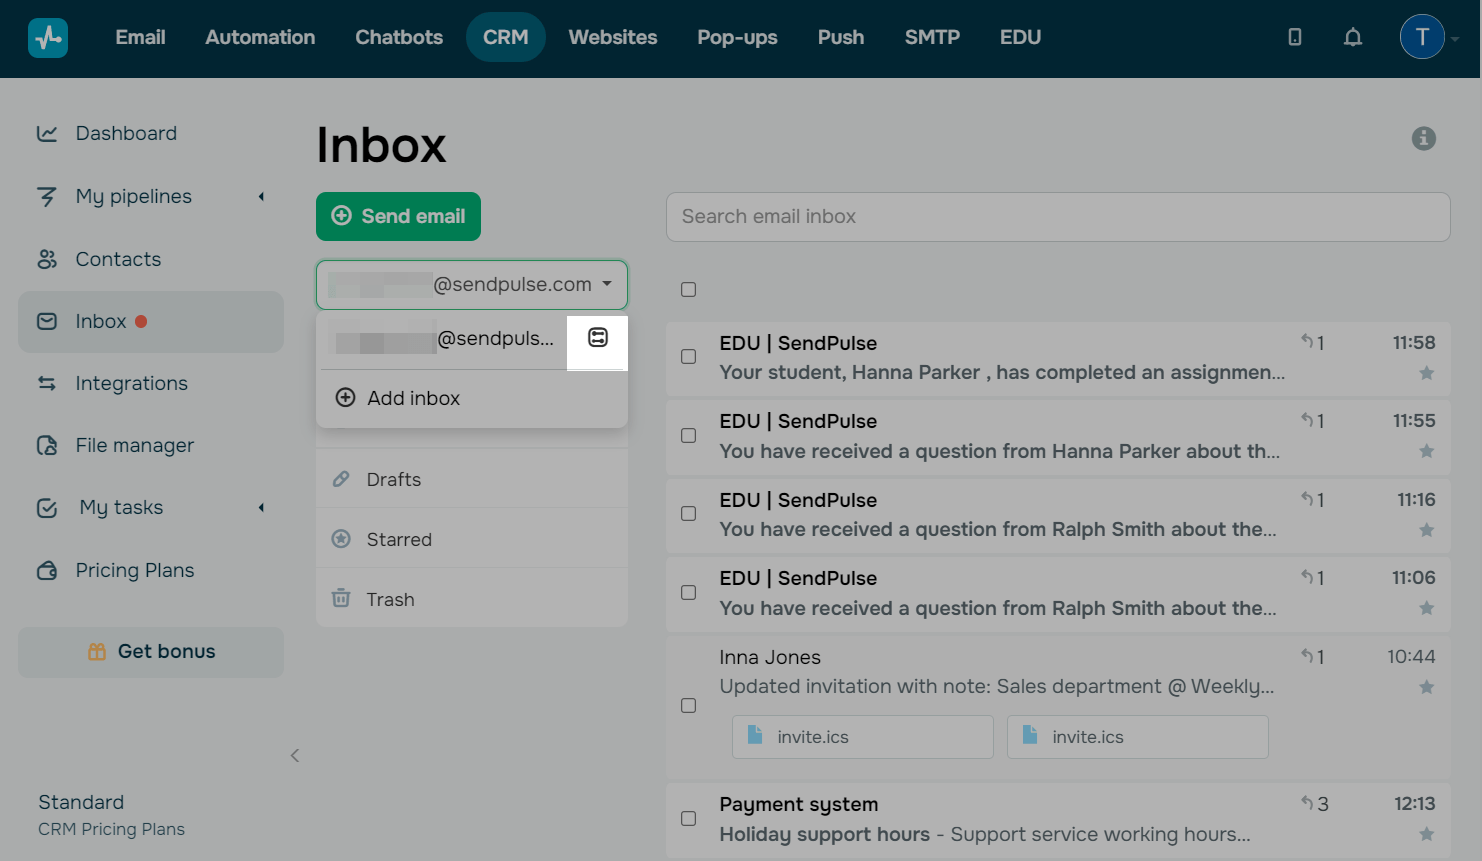The image size is (1482, 861).
Task: Open the notifications bell
Action: (x=1353, y=38)
